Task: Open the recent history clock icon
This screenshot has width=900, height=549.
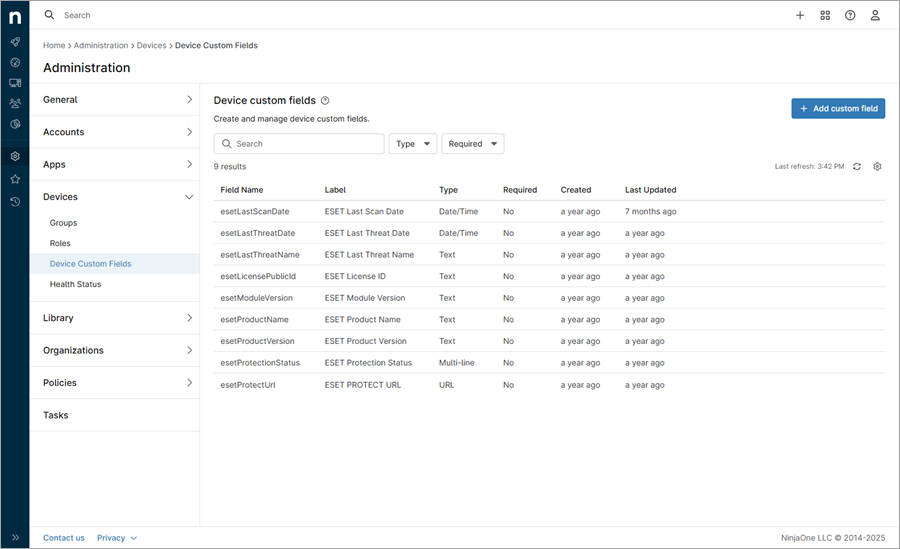Action: click(15, 201)
